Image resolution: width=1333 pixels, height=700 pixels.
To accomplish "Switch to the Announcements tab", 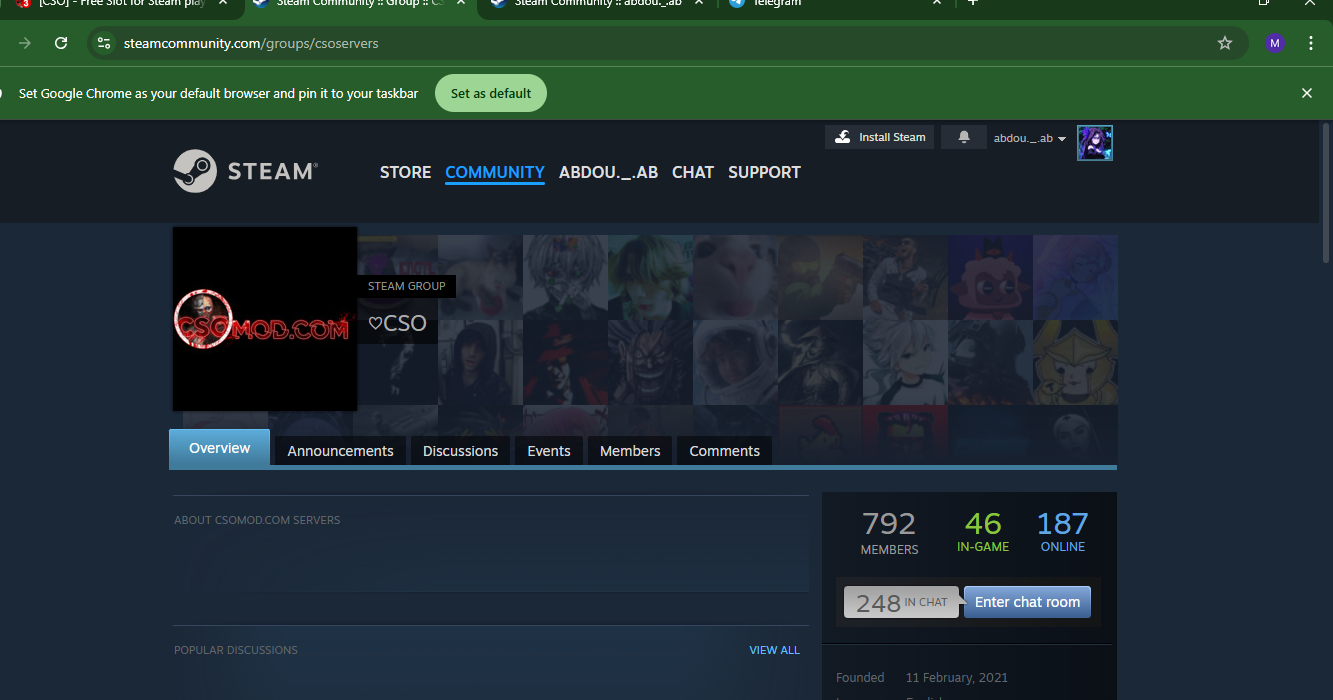I will point(340,451).
